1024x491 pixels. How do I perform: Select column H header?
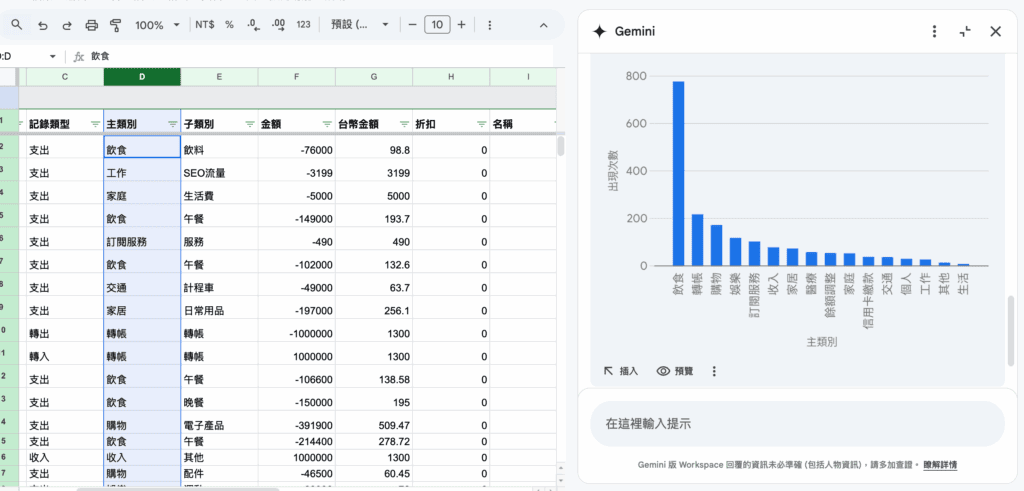point(451,77)
